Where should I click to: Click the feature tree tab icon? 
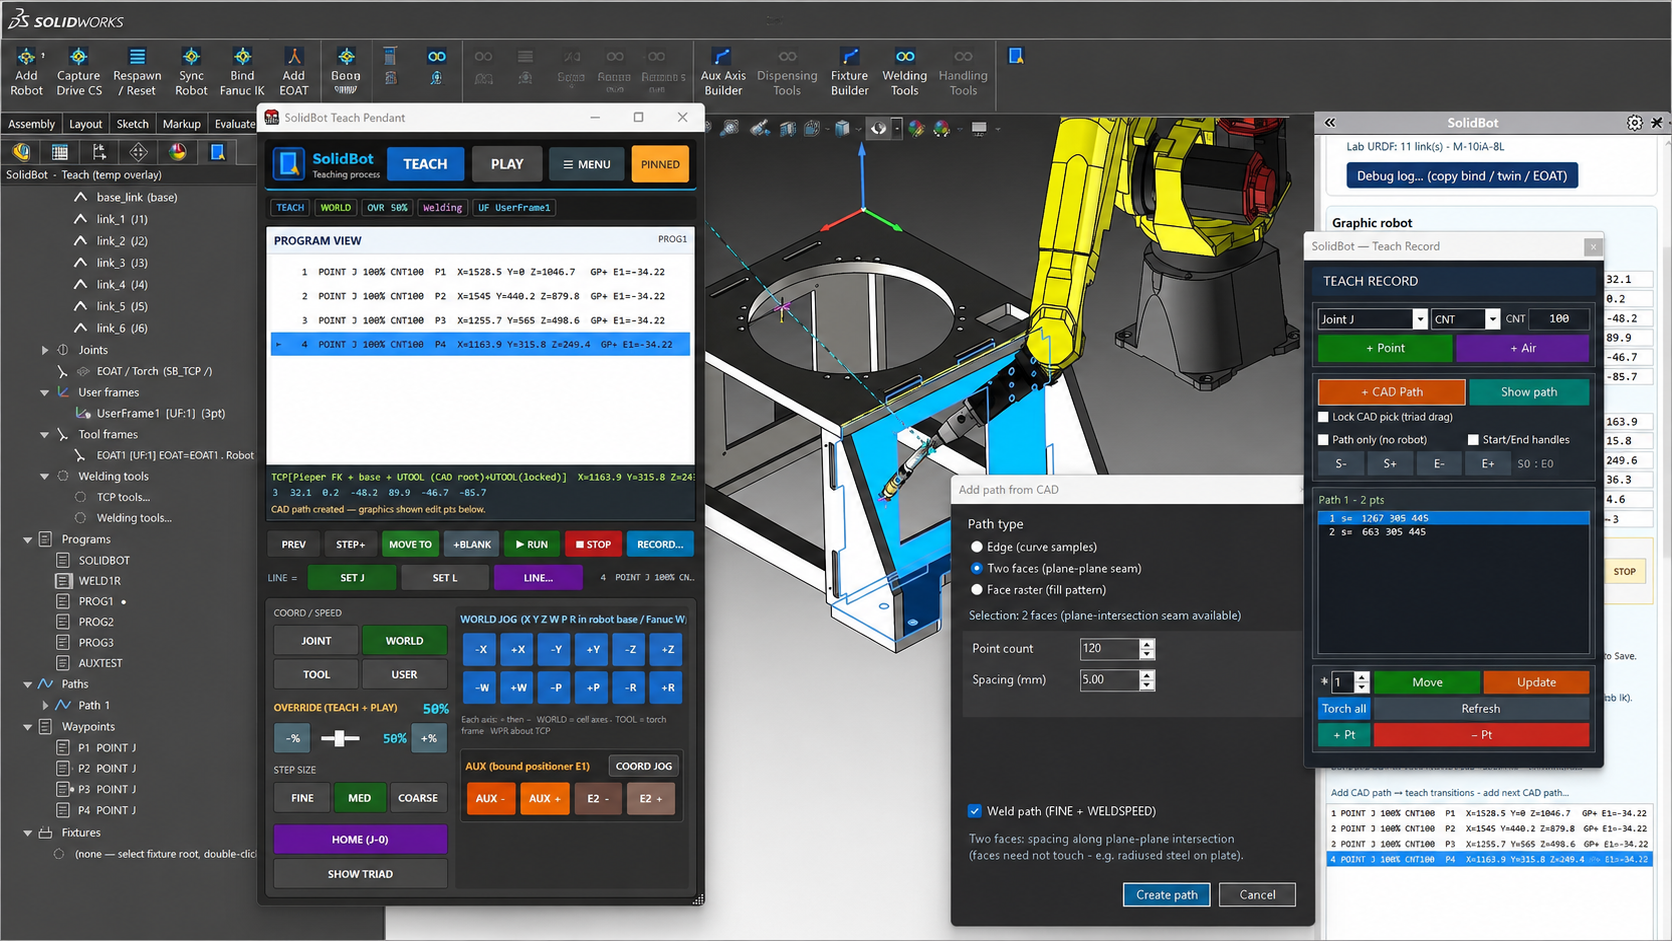(21, 152)
